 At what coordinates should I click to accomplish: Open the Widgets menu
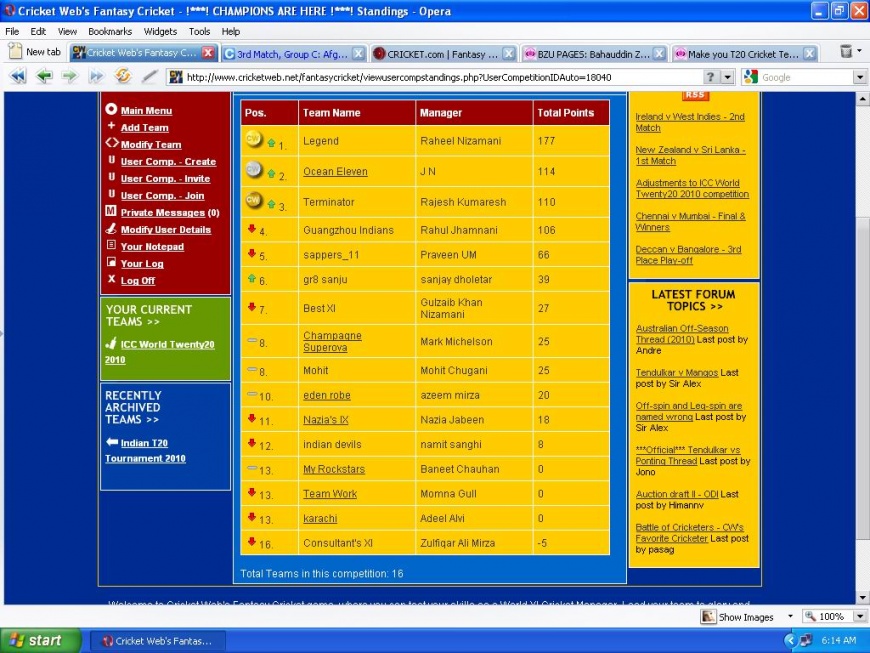pos(160,31)
